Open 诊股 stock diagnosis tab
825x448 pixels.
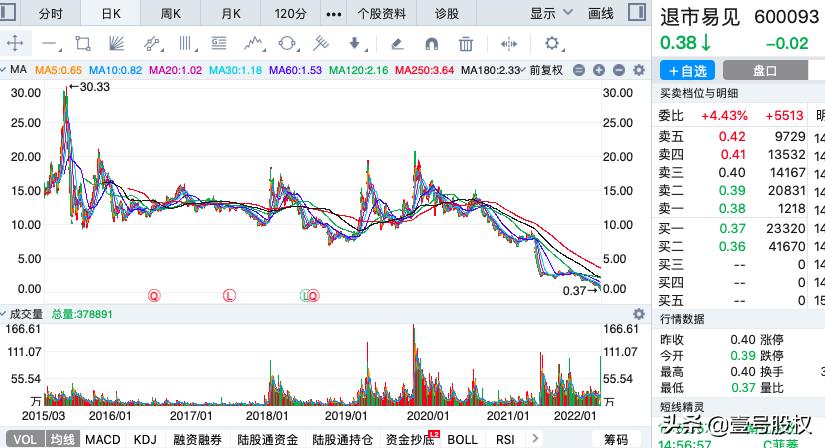click(x=447, y=14)
